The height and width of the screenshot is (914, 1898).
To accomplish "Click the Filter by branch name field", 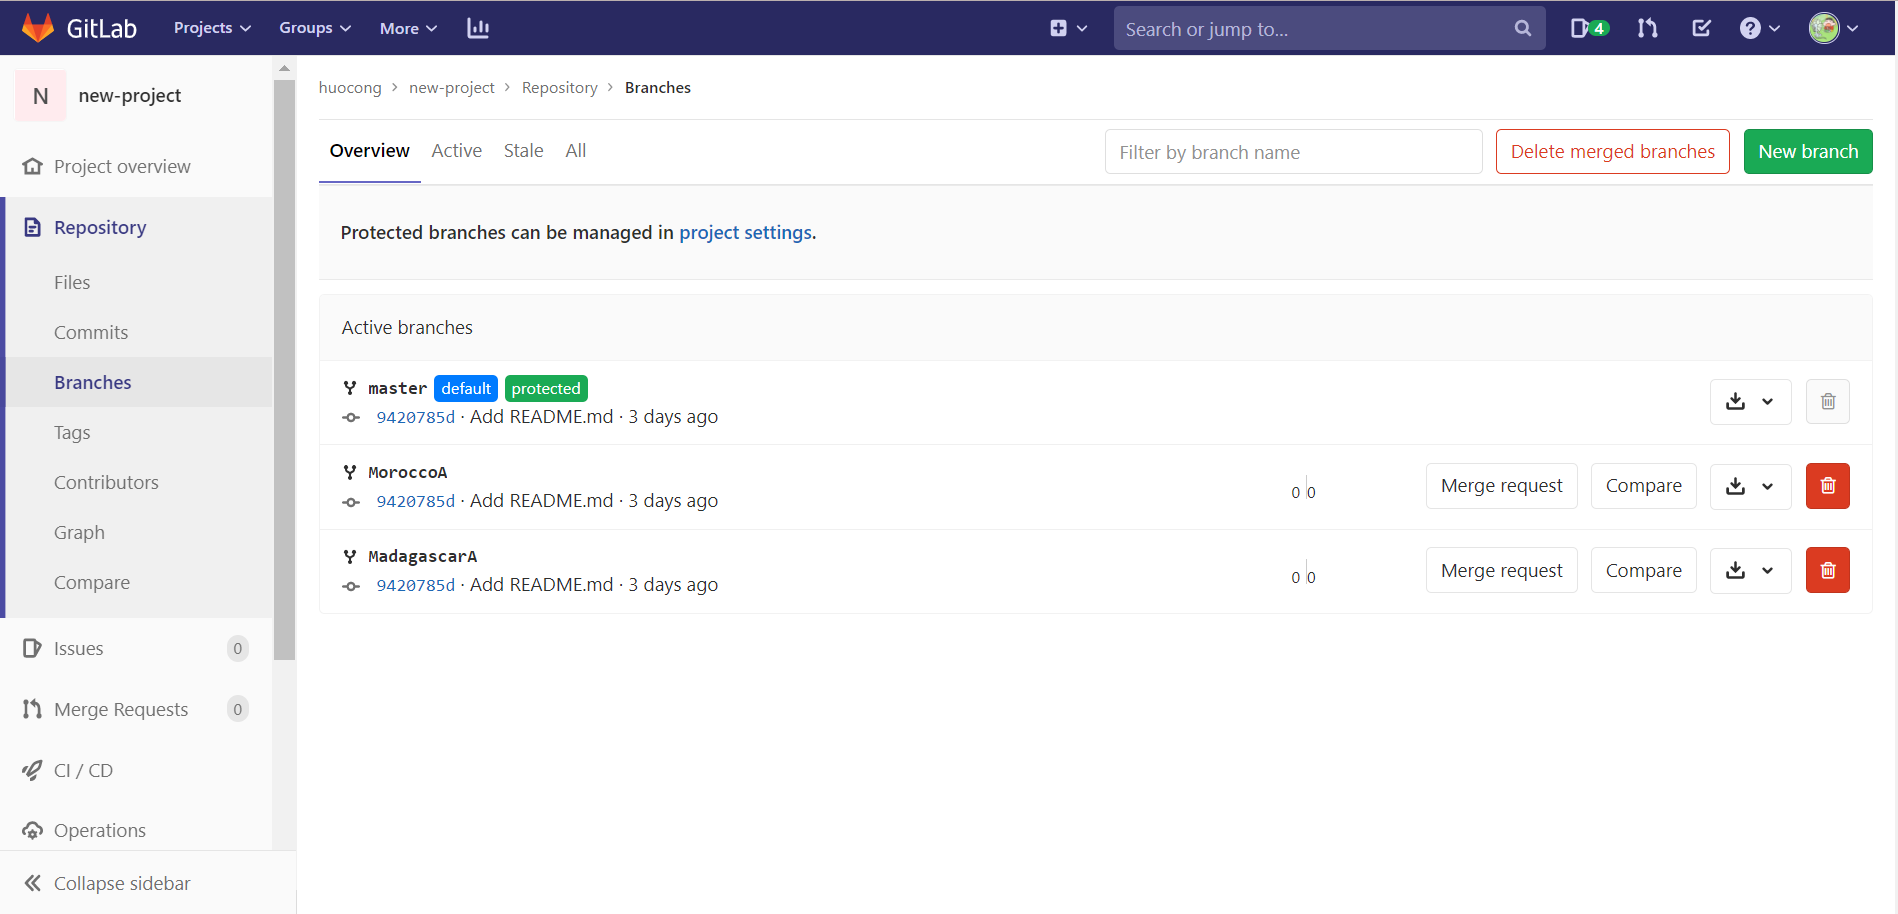I will click(x=1293, y=152).
